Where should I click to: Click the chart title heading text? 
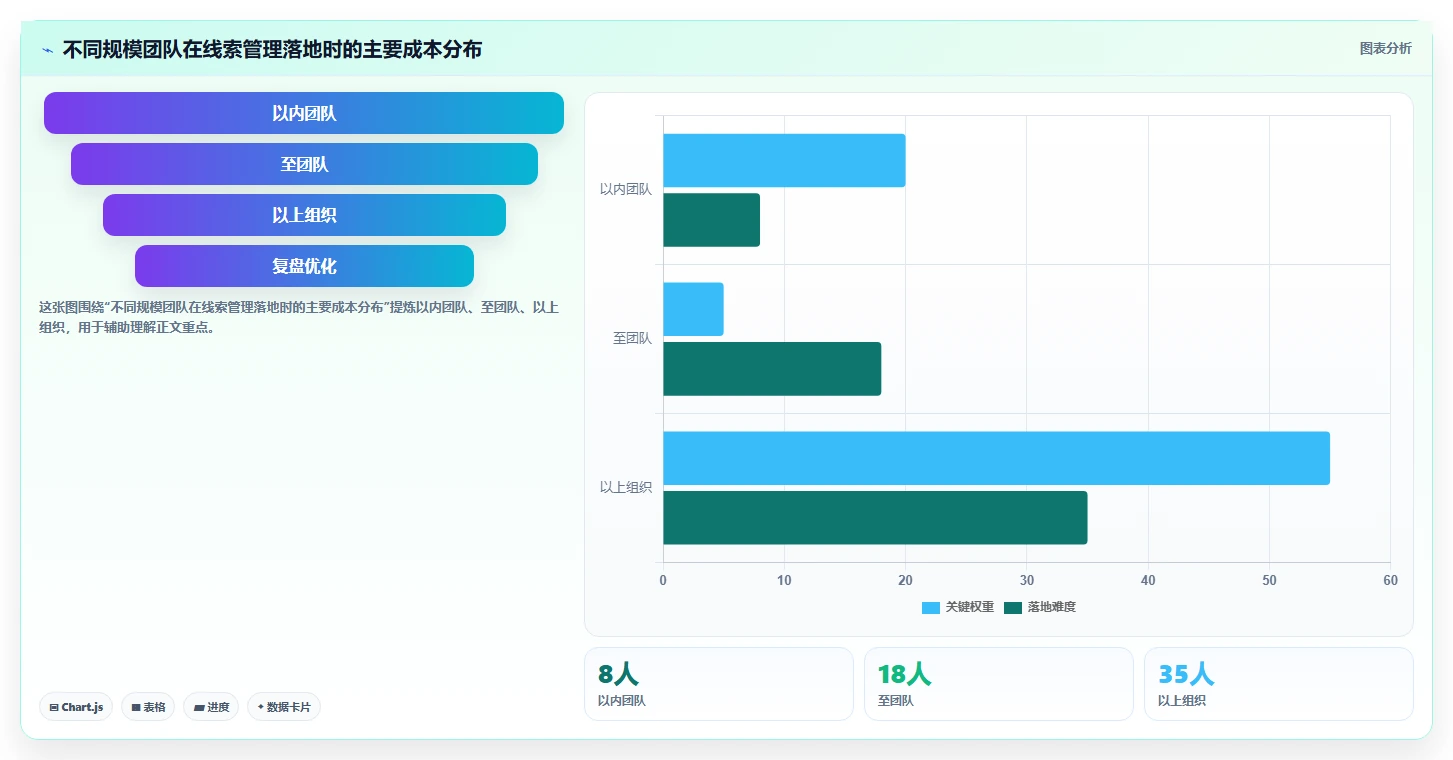tap(272, 49)
